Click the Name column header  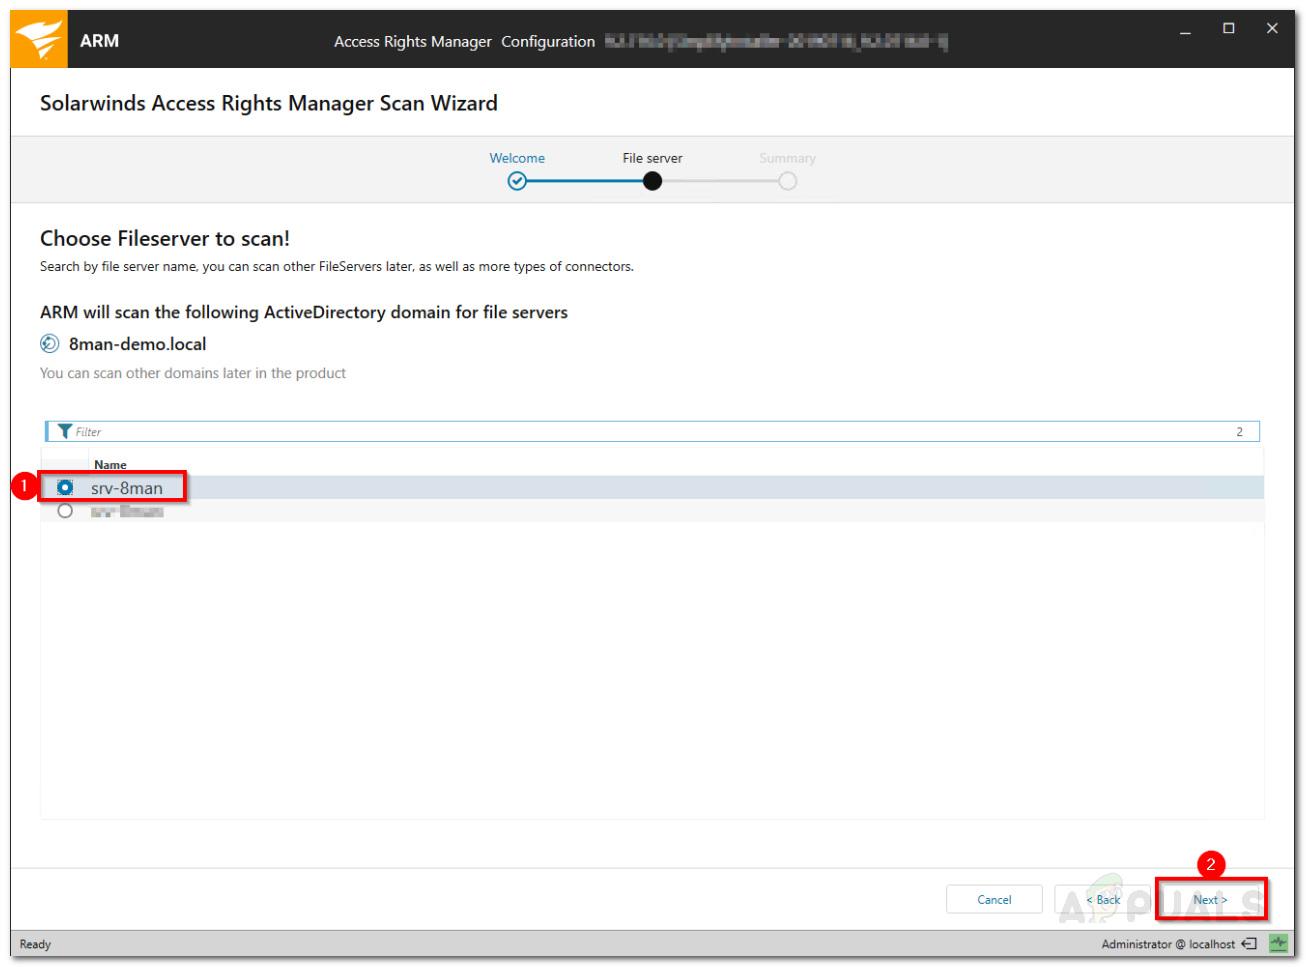(110, 464)
